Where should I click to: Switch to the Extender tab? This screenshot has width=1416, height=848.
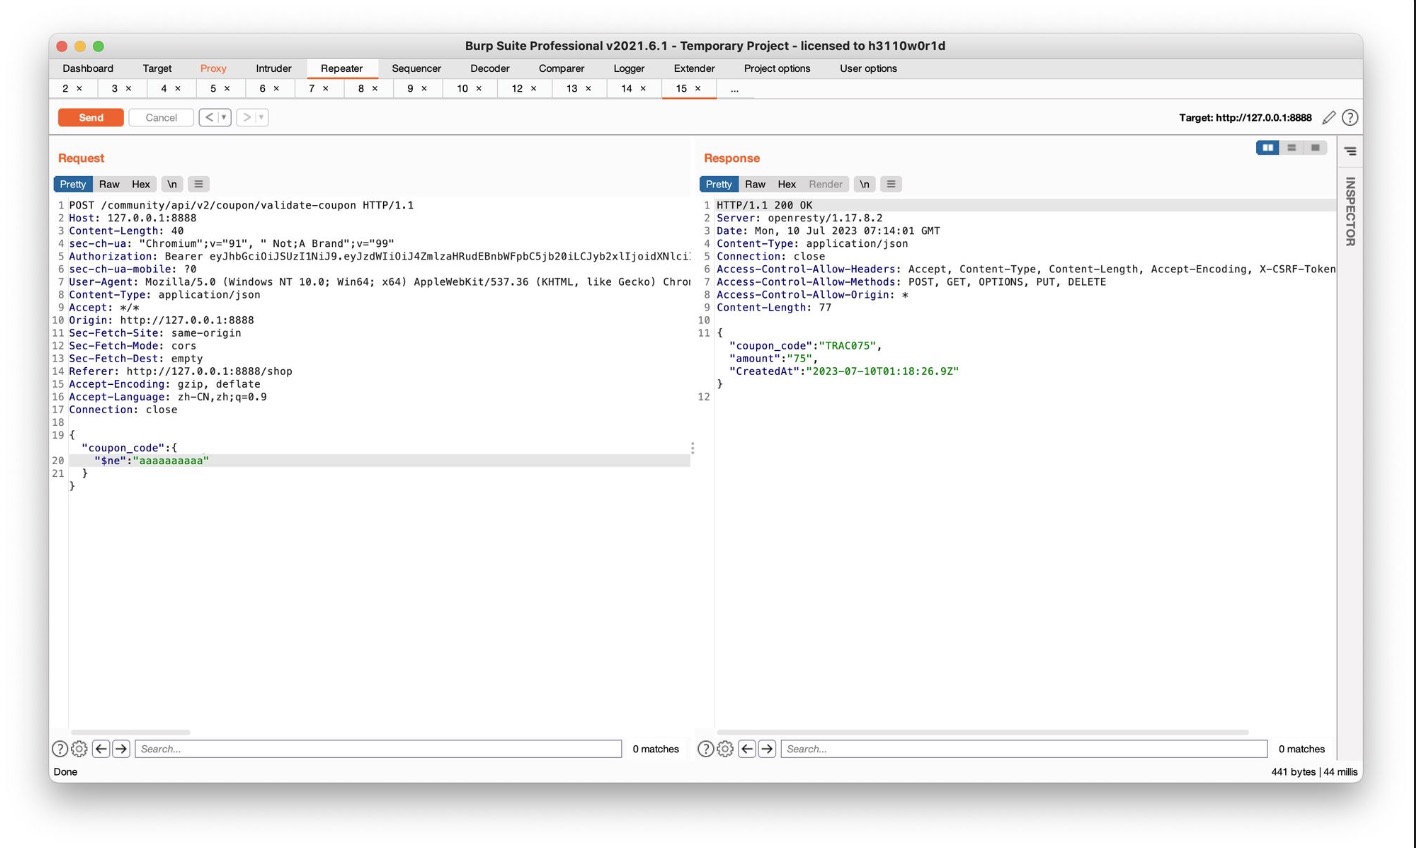pyautogui.click(x=694, y=69)
